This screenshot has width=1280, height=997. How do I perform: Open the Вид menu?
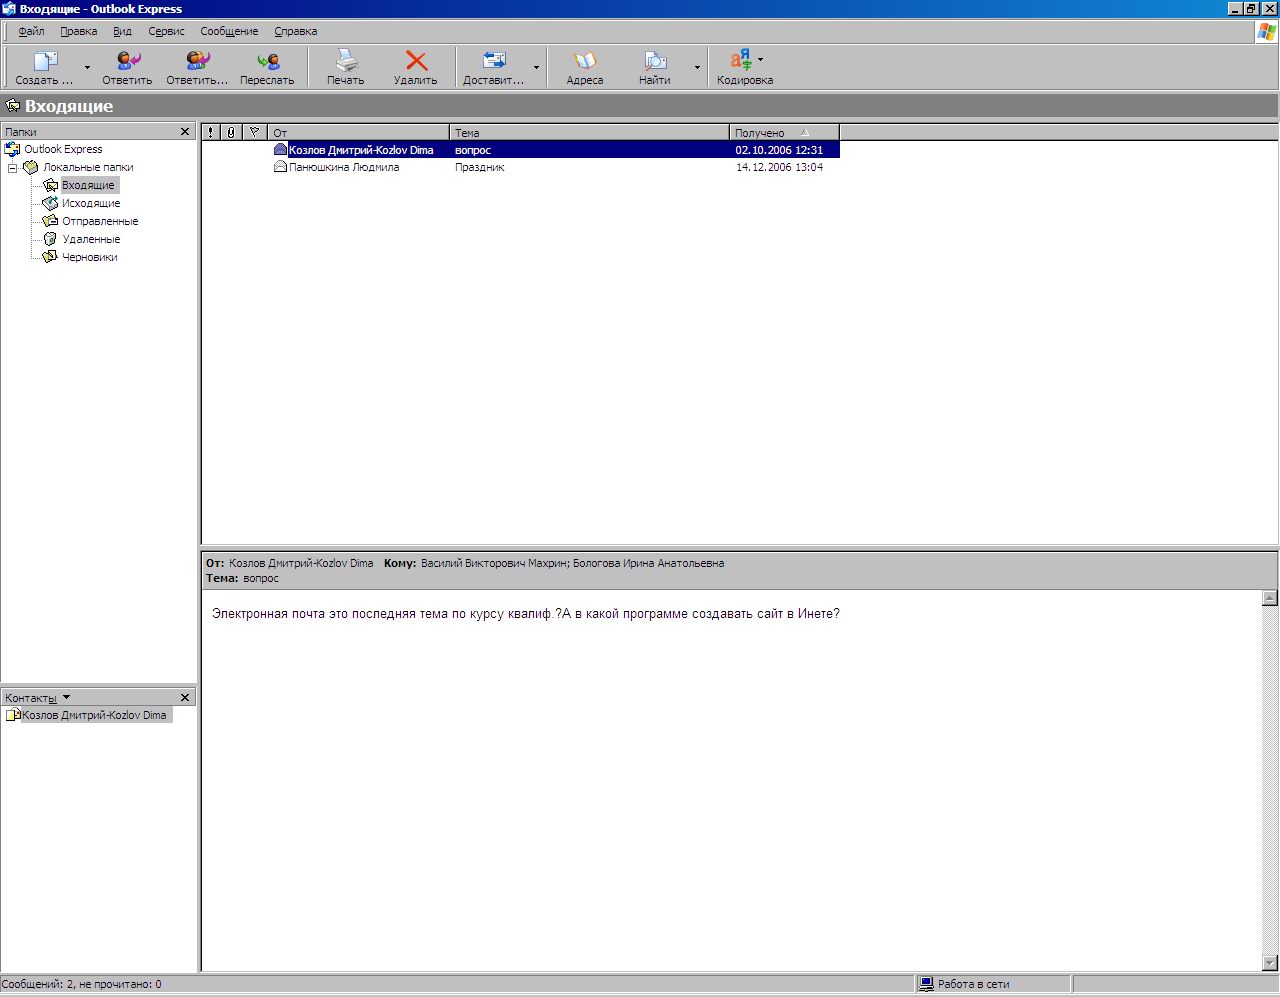click(x=122, y=31)
